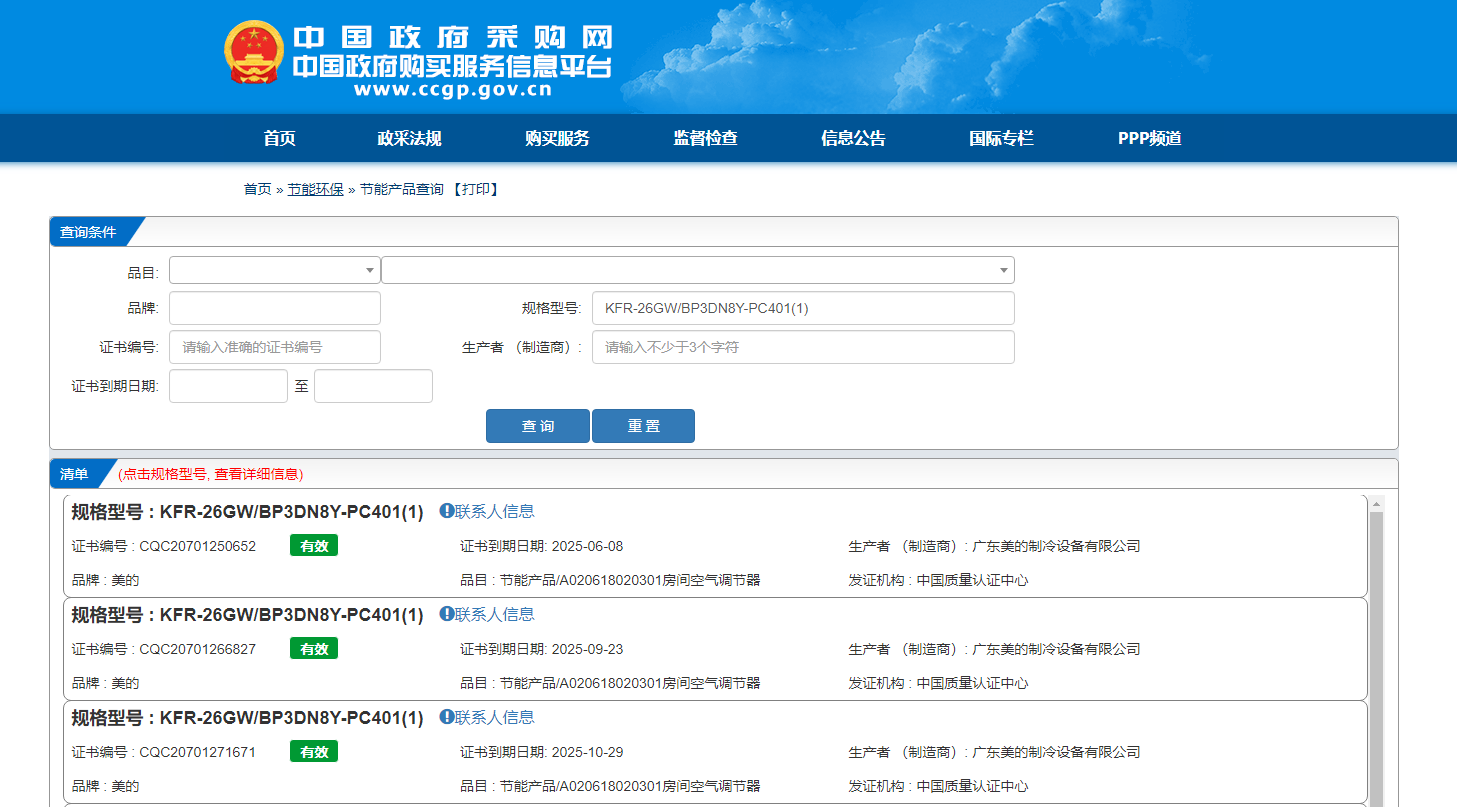Open 联系人信息 for certificate CQC20701271671
This screenshot has width=1457, height=807.
(x=495, y=717)
